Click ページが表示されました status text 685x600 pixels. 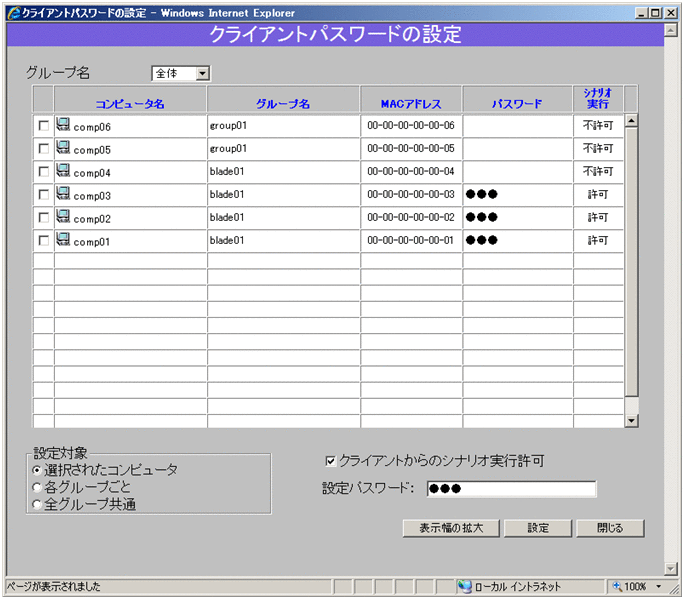tap(54, 586)
